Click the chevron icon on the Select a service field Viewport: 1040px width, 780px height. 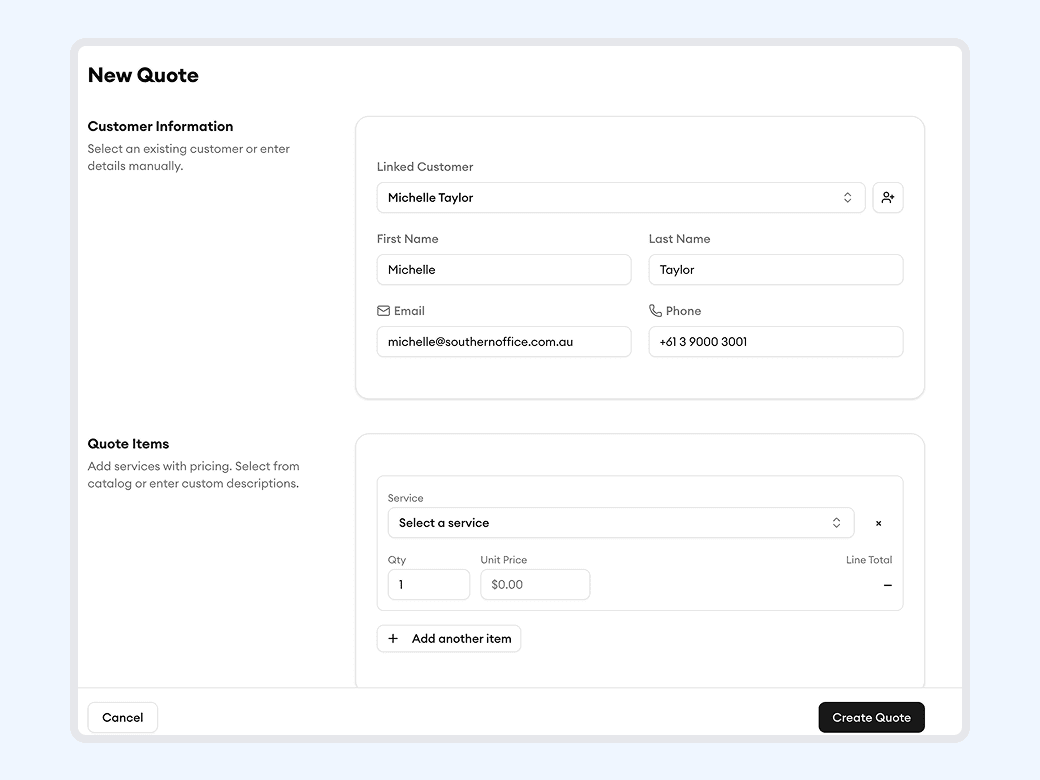[836, 522]
